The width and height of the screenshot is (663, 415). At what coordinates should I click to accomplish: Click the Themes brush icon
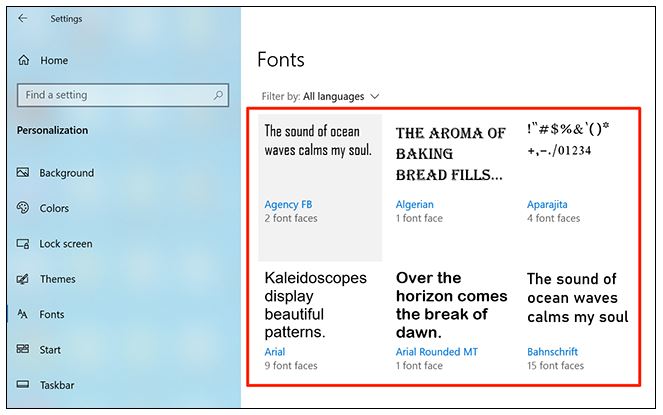tap(23, 279)
